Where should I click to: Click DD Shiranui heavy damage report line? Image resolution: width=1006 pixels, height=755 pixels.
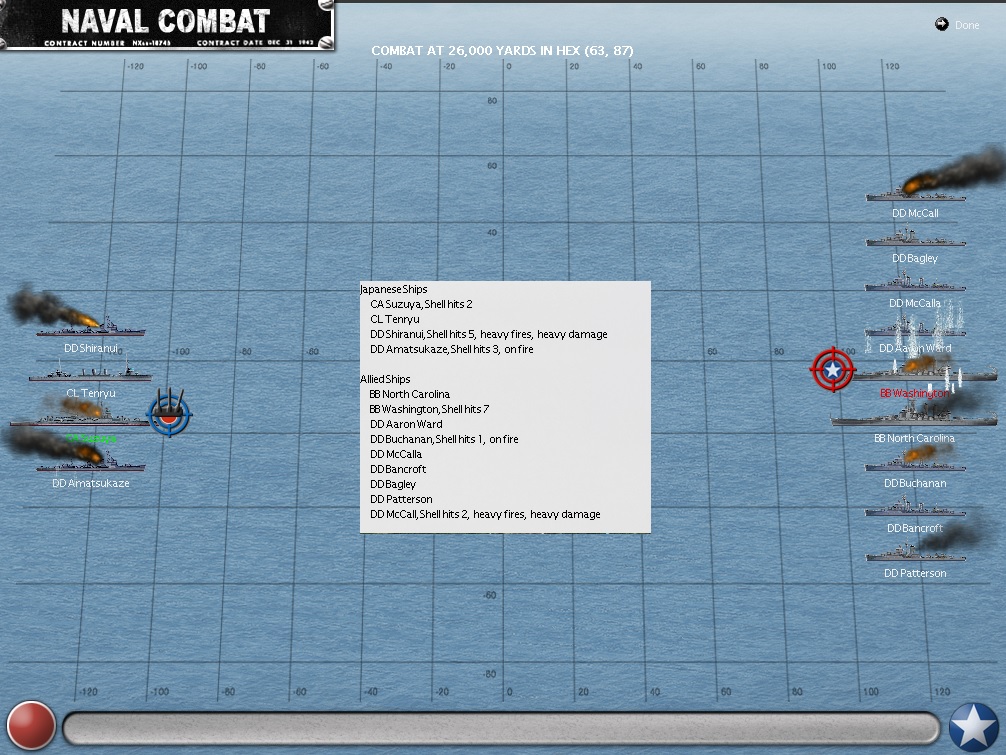(488, 334)
